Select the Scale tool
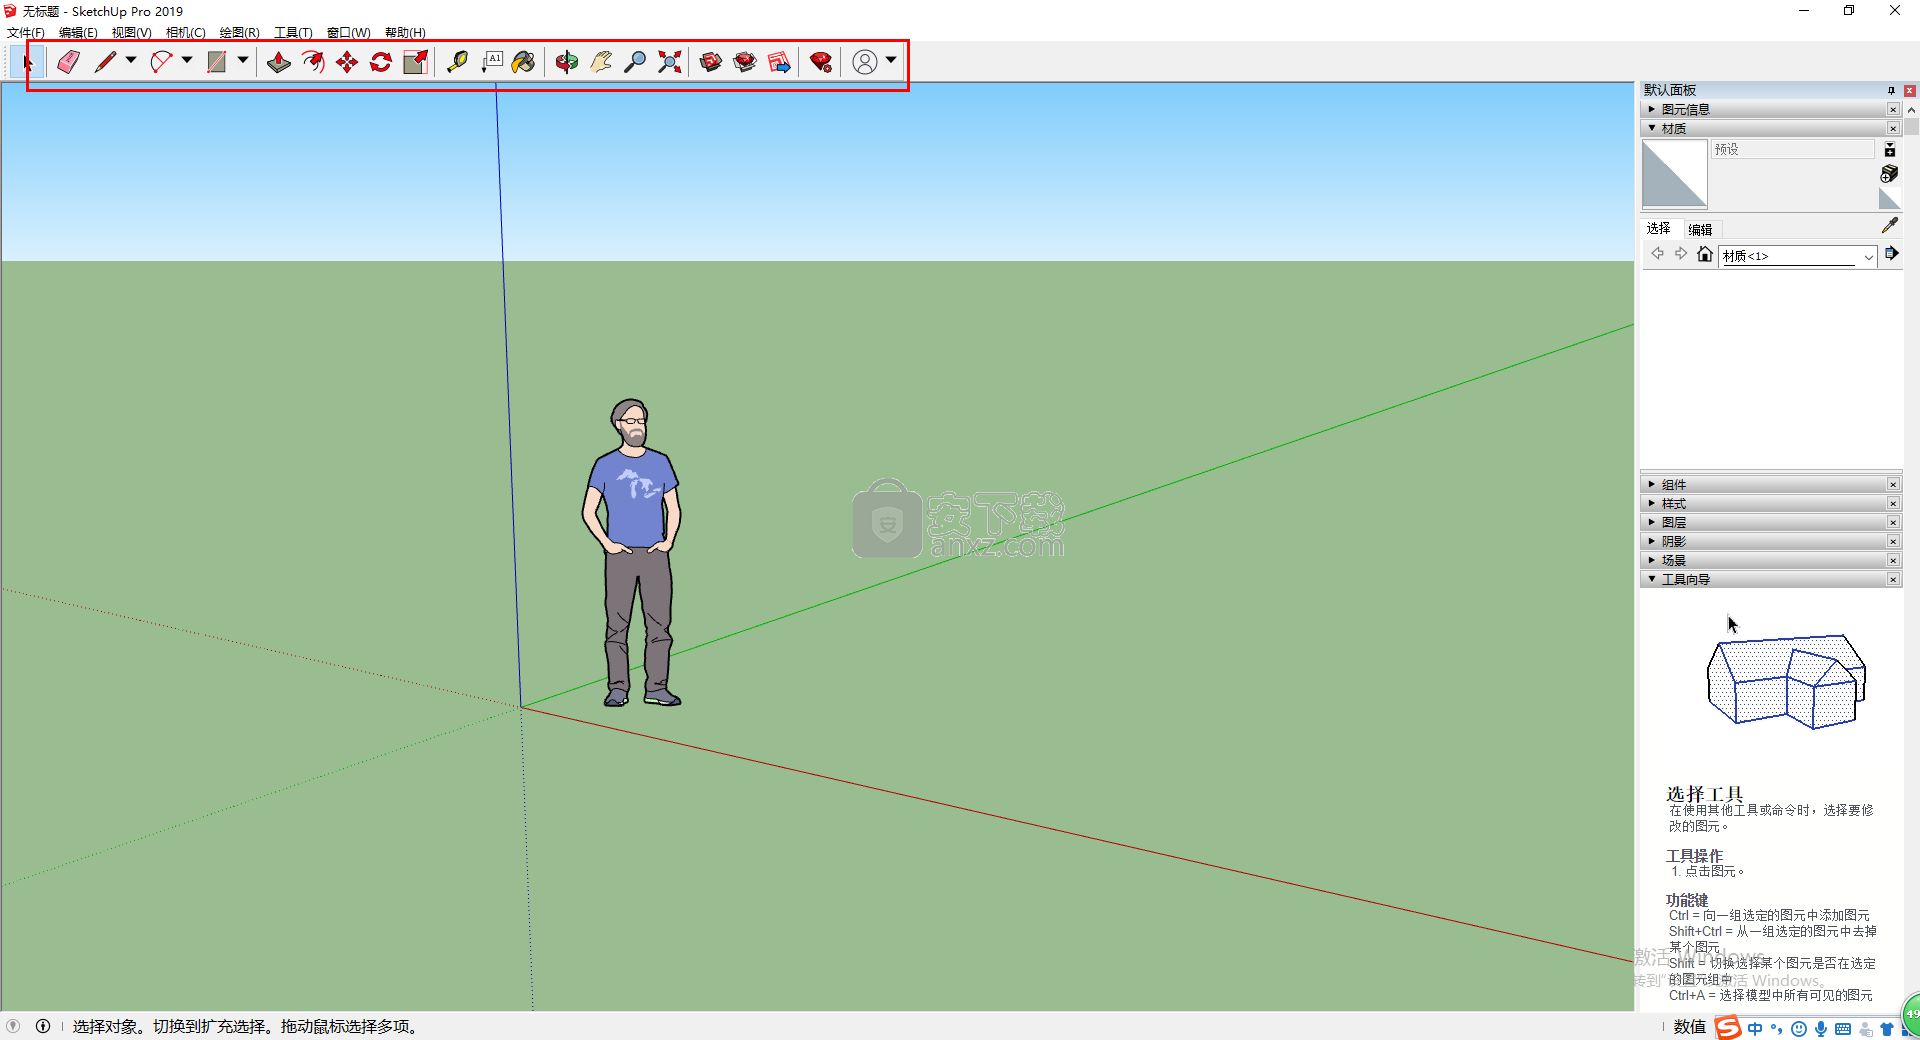Viewport: 1920px width, 1040px height. 415,62
